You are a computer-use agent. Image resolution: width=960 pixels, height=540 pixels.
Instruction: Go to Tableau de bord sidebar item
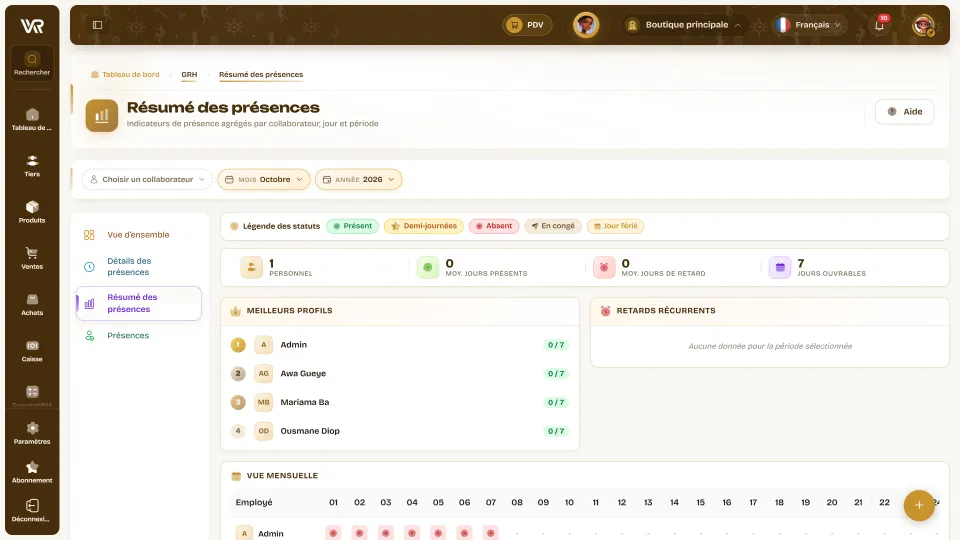point(32,119)
